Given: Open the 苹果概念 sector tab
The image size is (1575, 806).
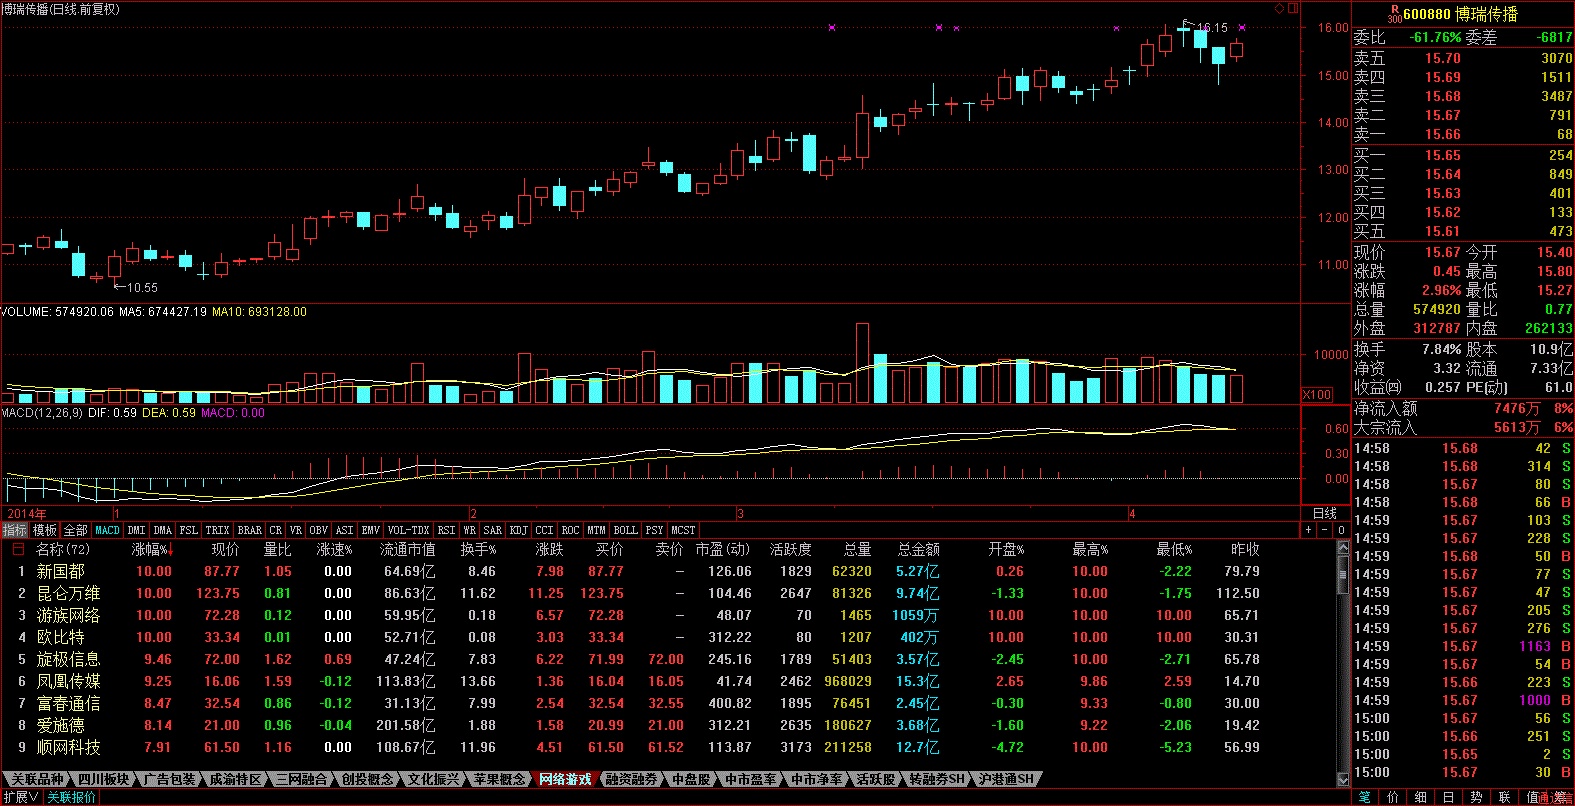Looking at the screenshot, I should (499, 779).
